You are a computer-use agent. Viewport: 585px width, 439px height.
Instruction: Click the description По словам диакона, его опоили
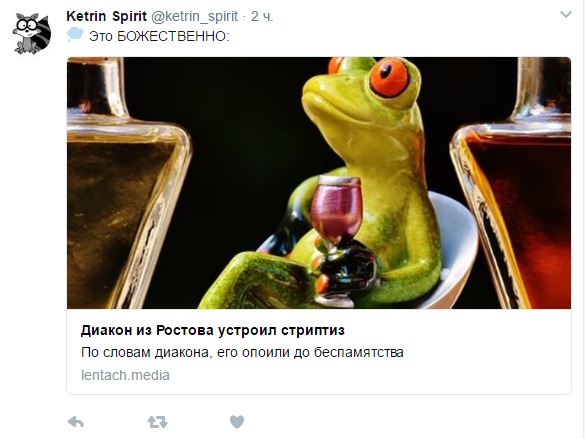tap(242, 352)
